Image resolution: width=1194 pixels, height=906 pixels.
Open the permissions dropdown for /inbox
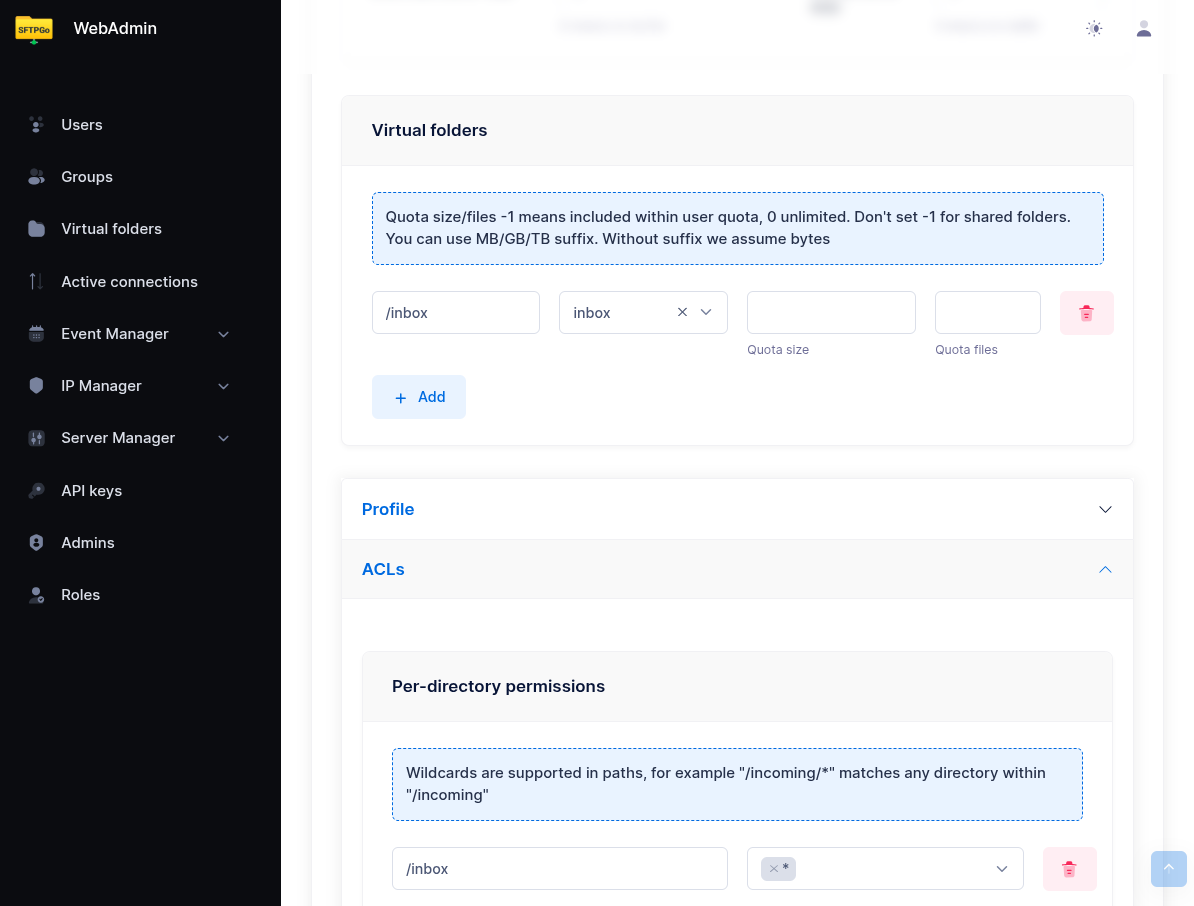(x=1001, y=869)
